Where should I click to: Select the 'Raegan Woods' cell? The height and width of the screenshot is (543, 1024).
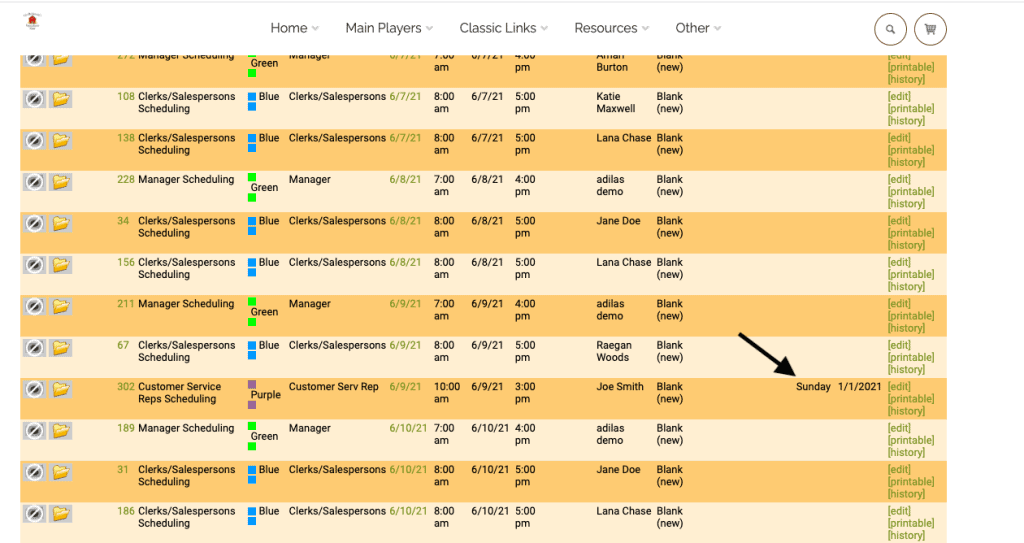click(614, 352)
